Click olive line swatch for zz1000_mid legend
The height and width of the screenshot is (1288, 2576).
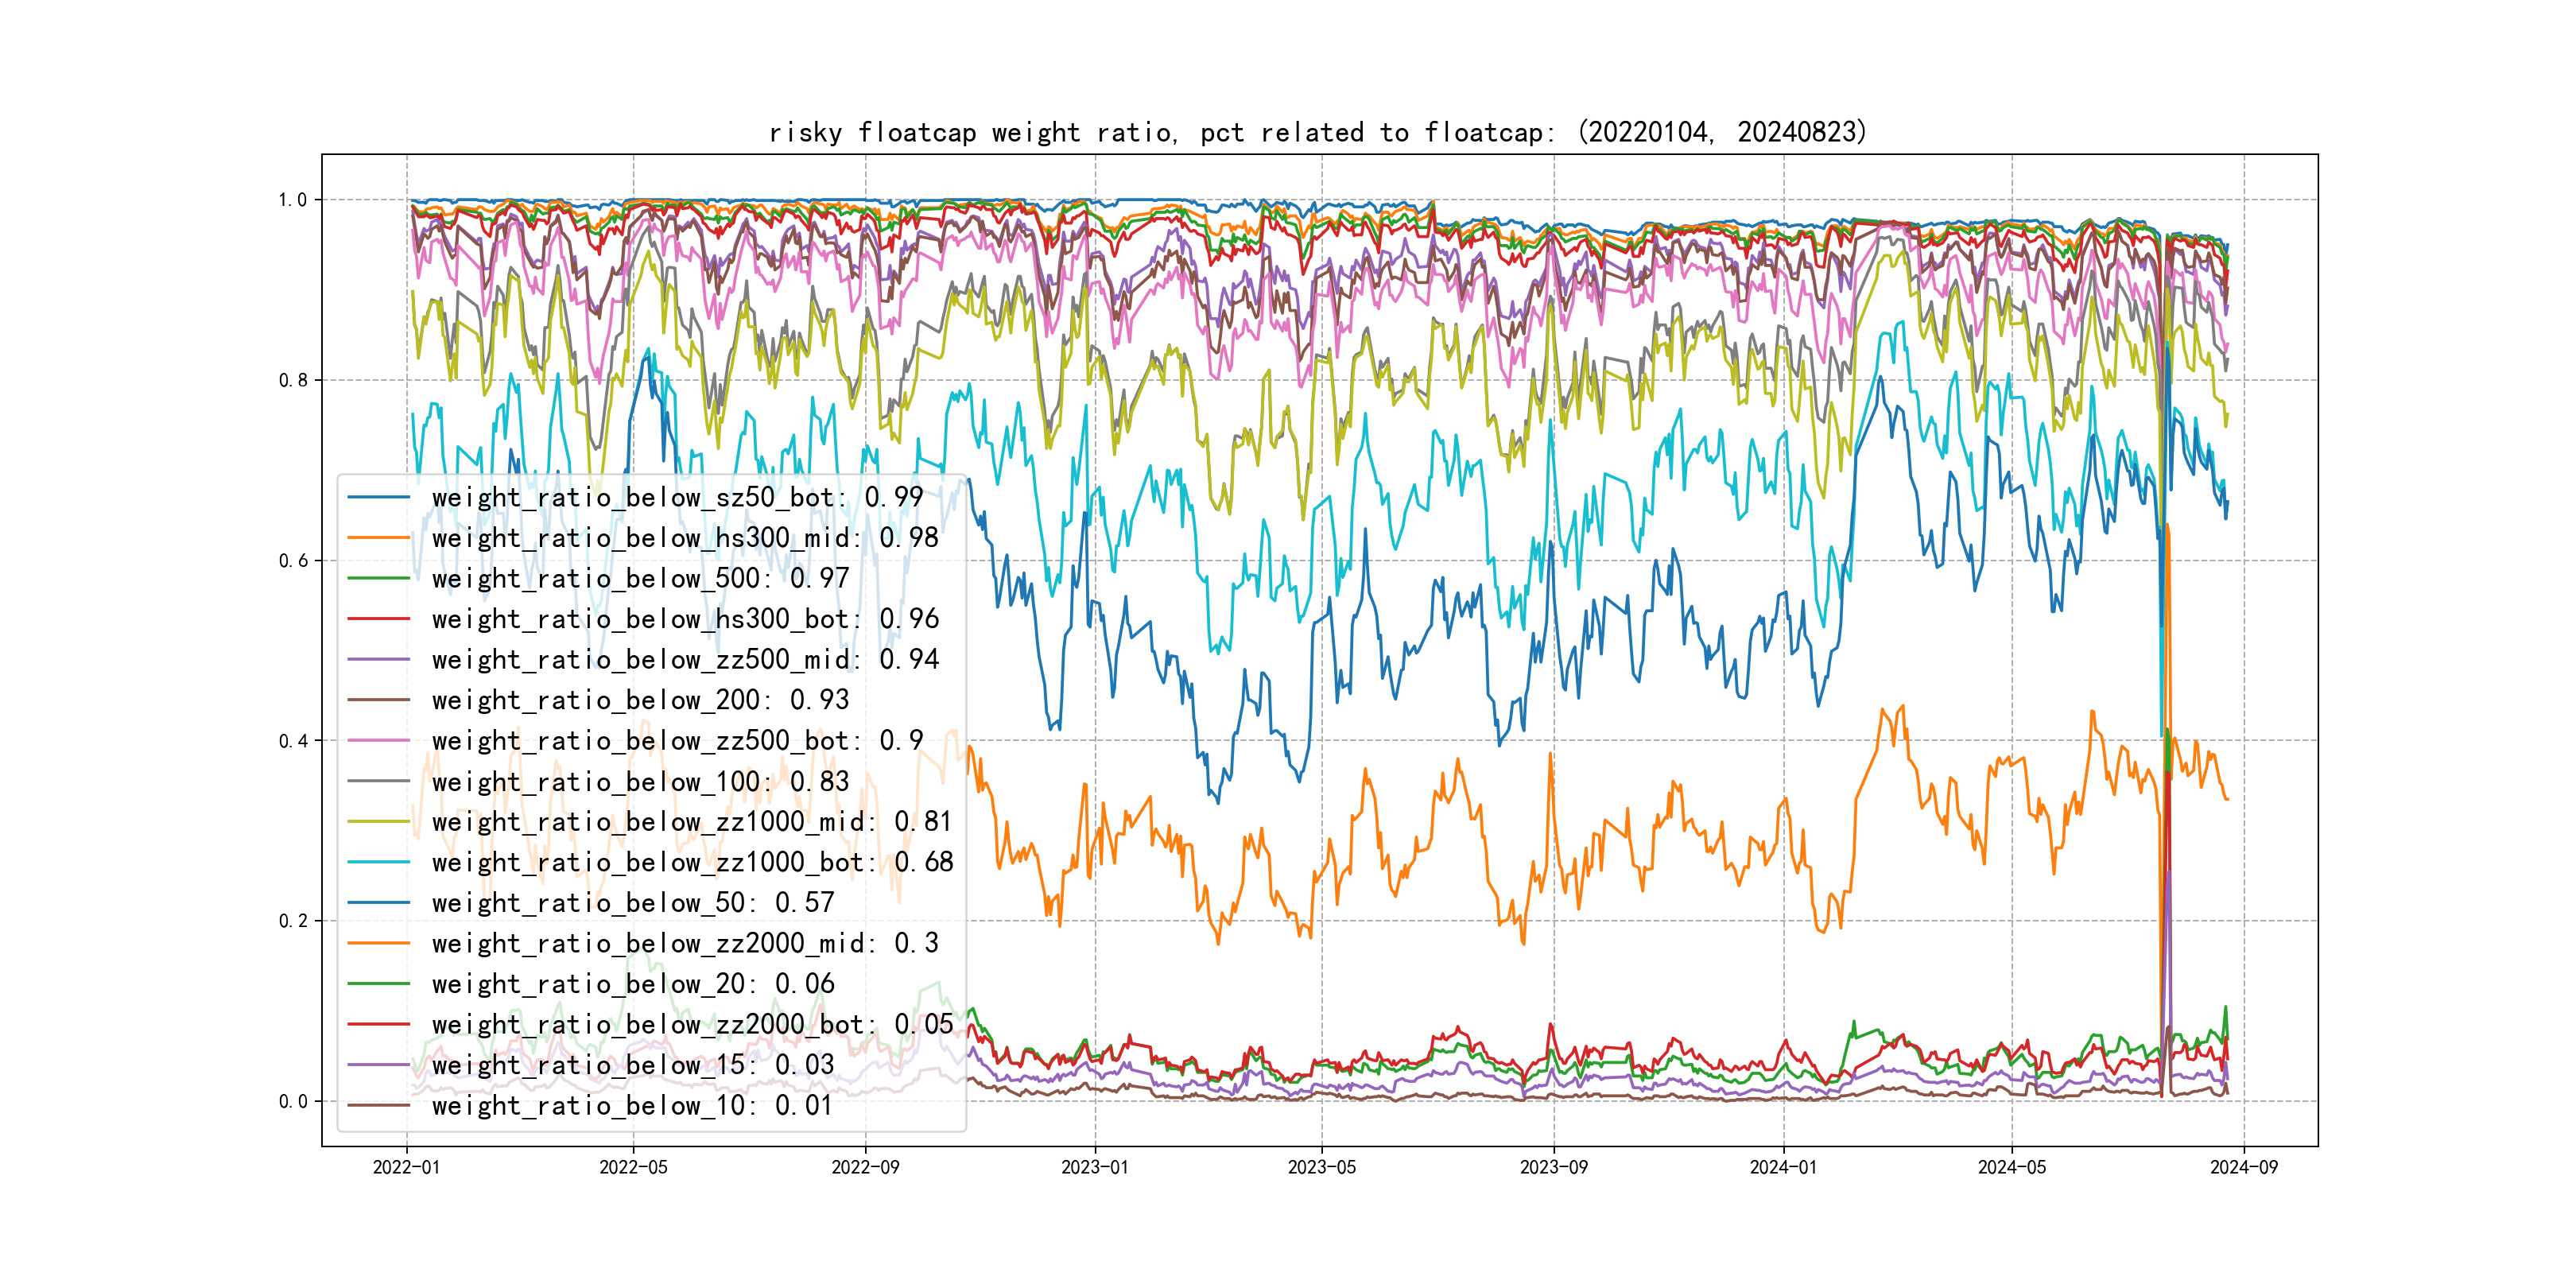point(378,822)
